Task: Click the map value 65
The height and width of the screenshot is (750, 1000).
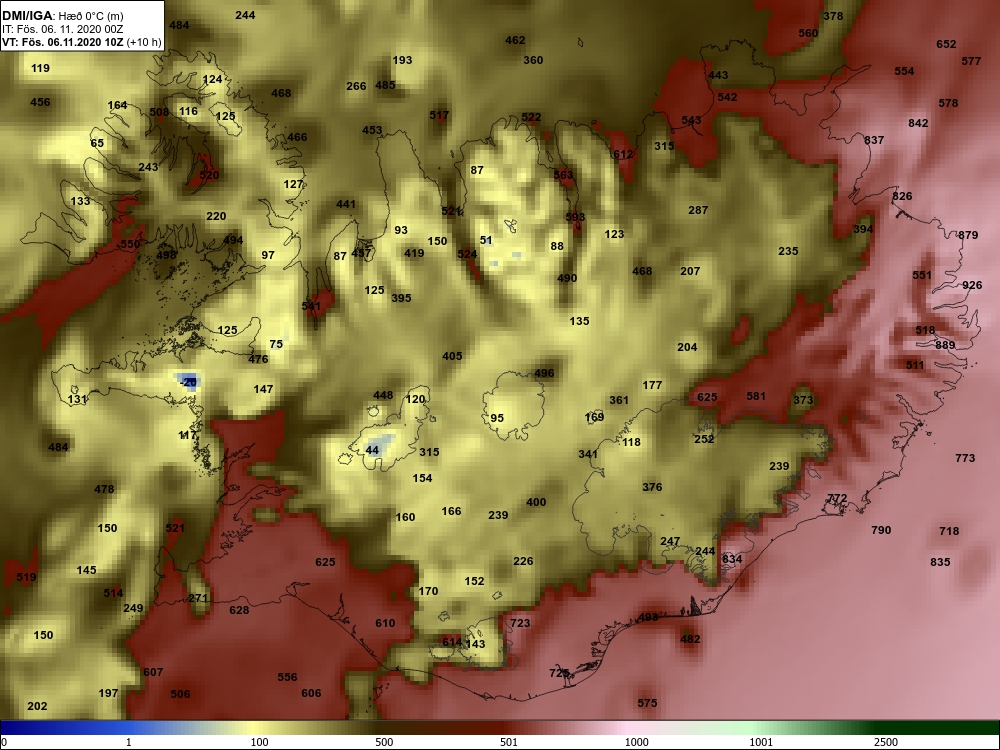Action: 97,143
